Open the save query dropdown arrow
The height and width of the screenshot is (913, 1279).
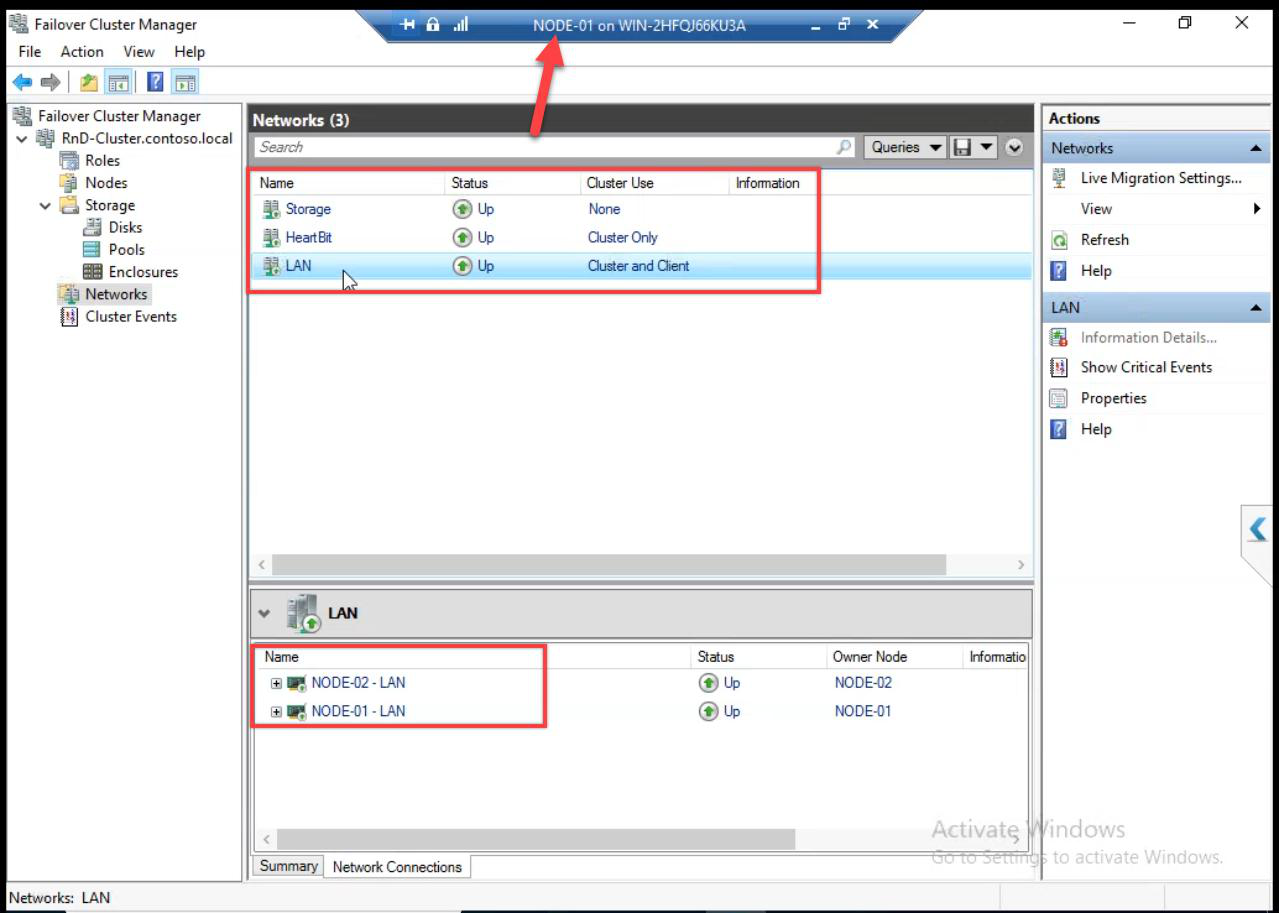(x=987, y=147)
